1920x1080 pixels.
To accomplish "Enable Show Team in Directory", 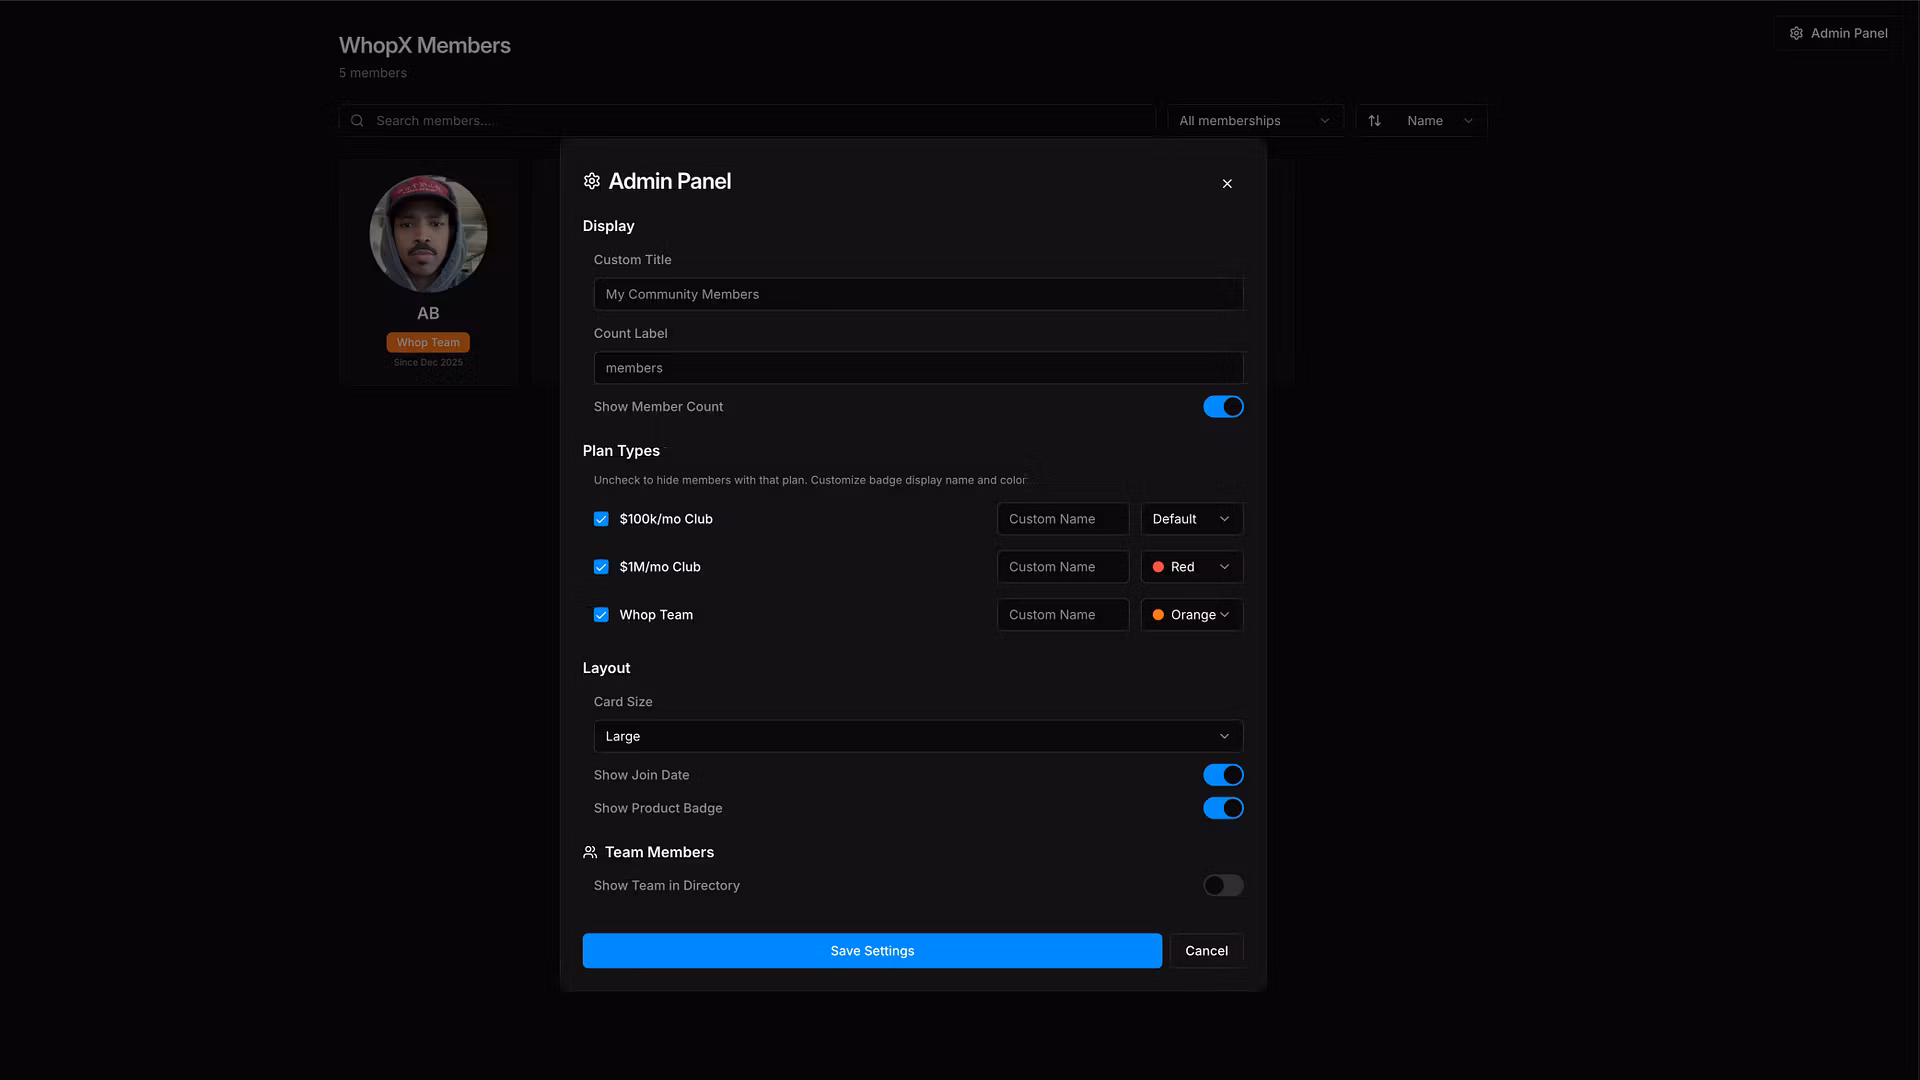I will 1223,885.
